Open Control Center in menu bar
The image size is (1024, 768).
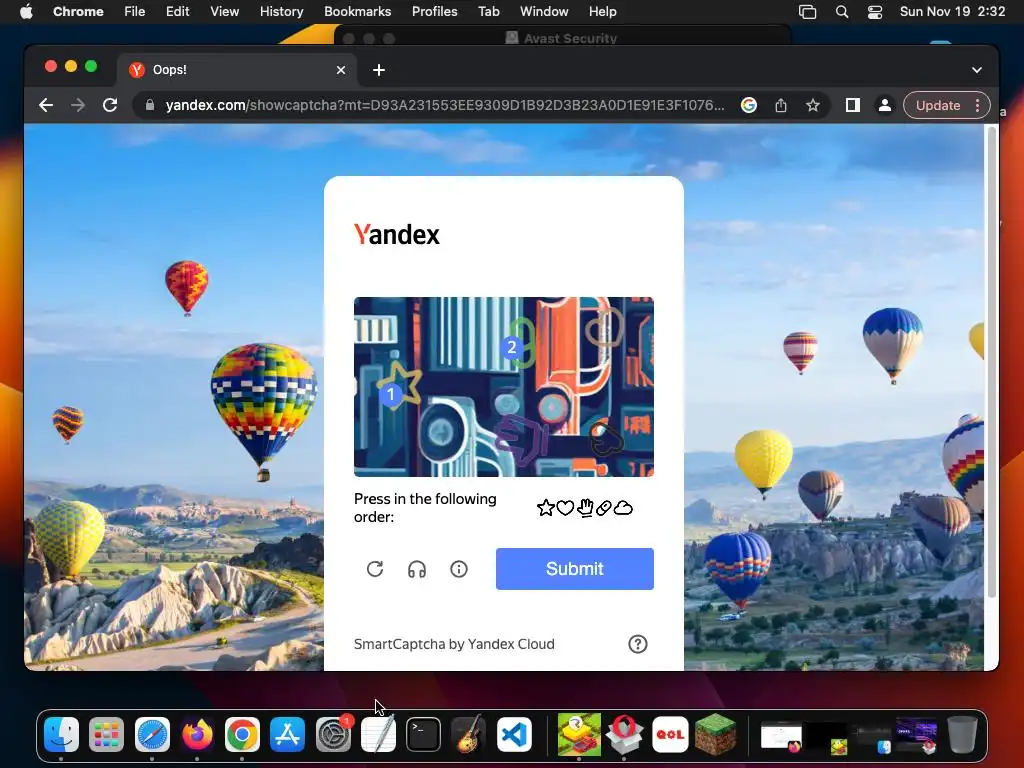(874, 12)
